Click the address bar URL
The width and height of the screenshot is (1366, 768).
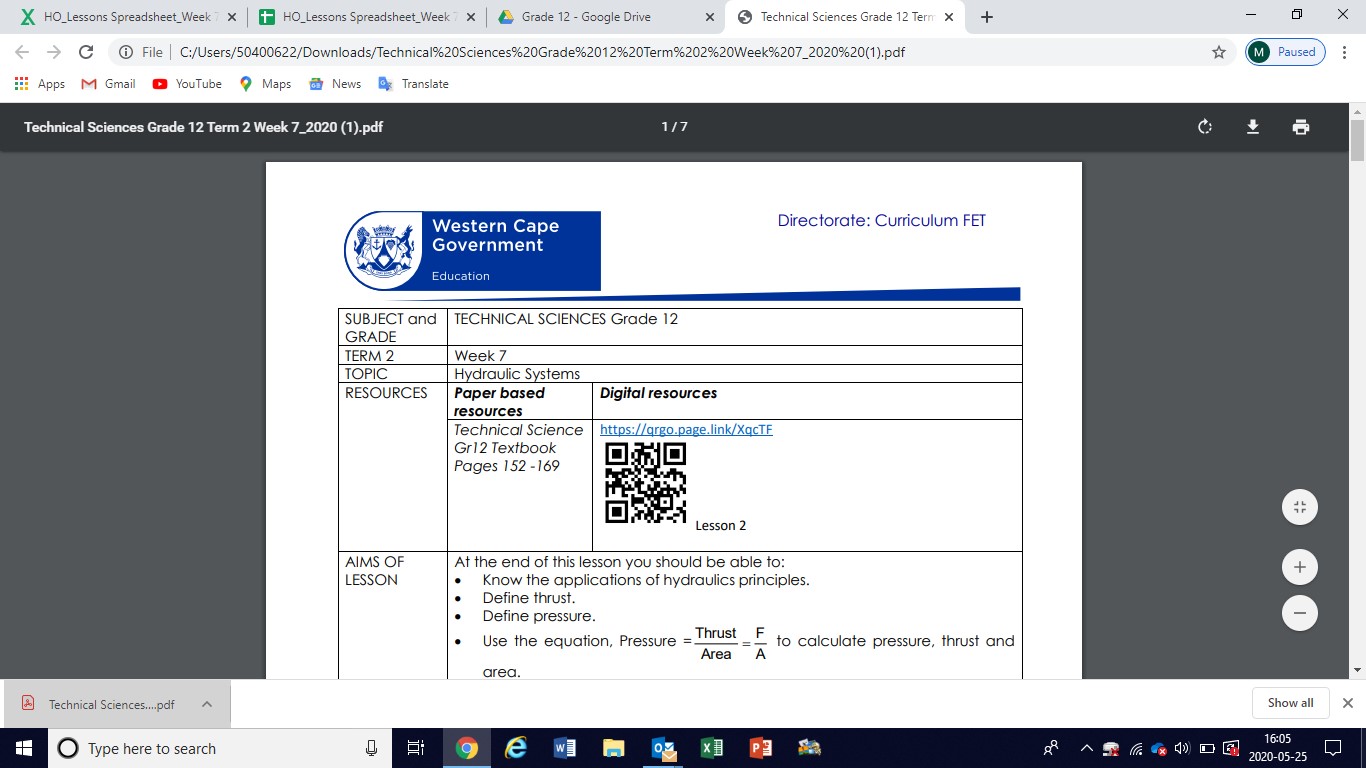click(542, 52)
